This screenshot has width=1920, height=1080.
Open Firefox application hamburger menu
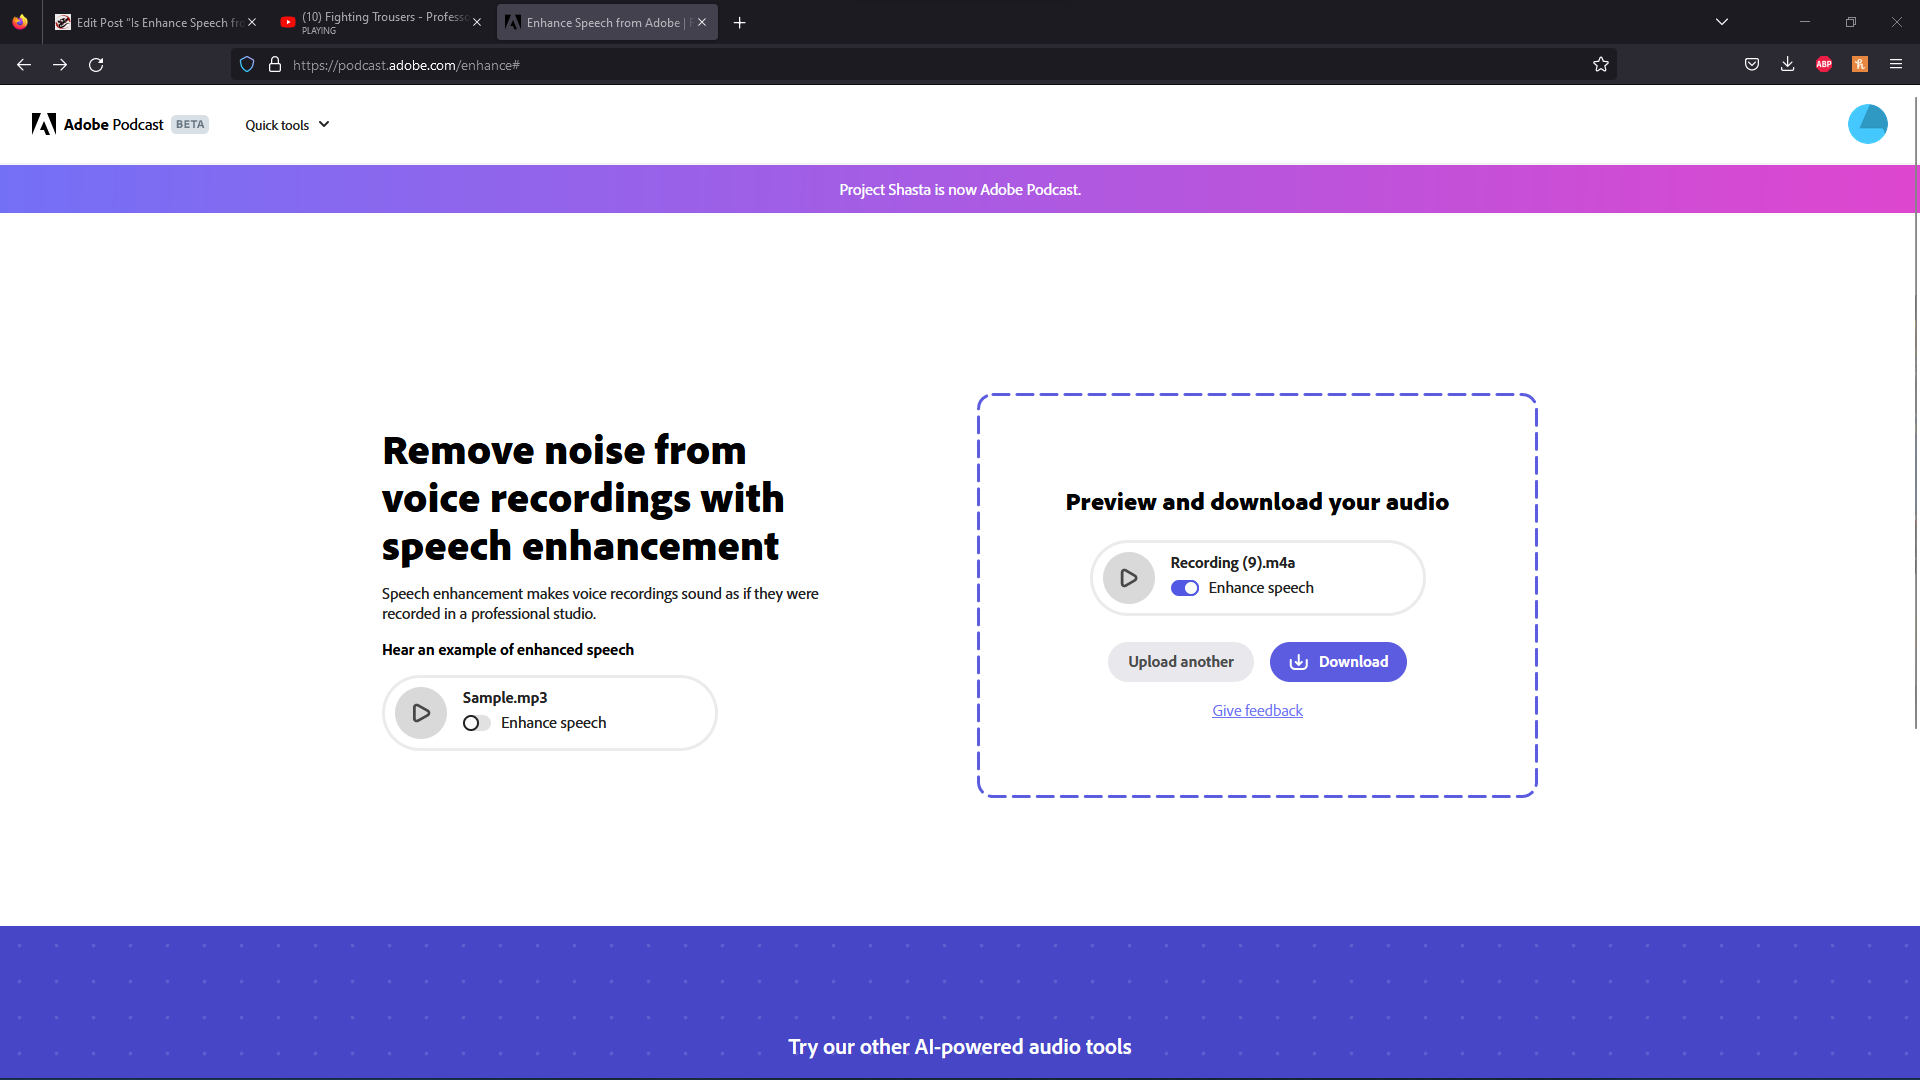point(1895,65)
